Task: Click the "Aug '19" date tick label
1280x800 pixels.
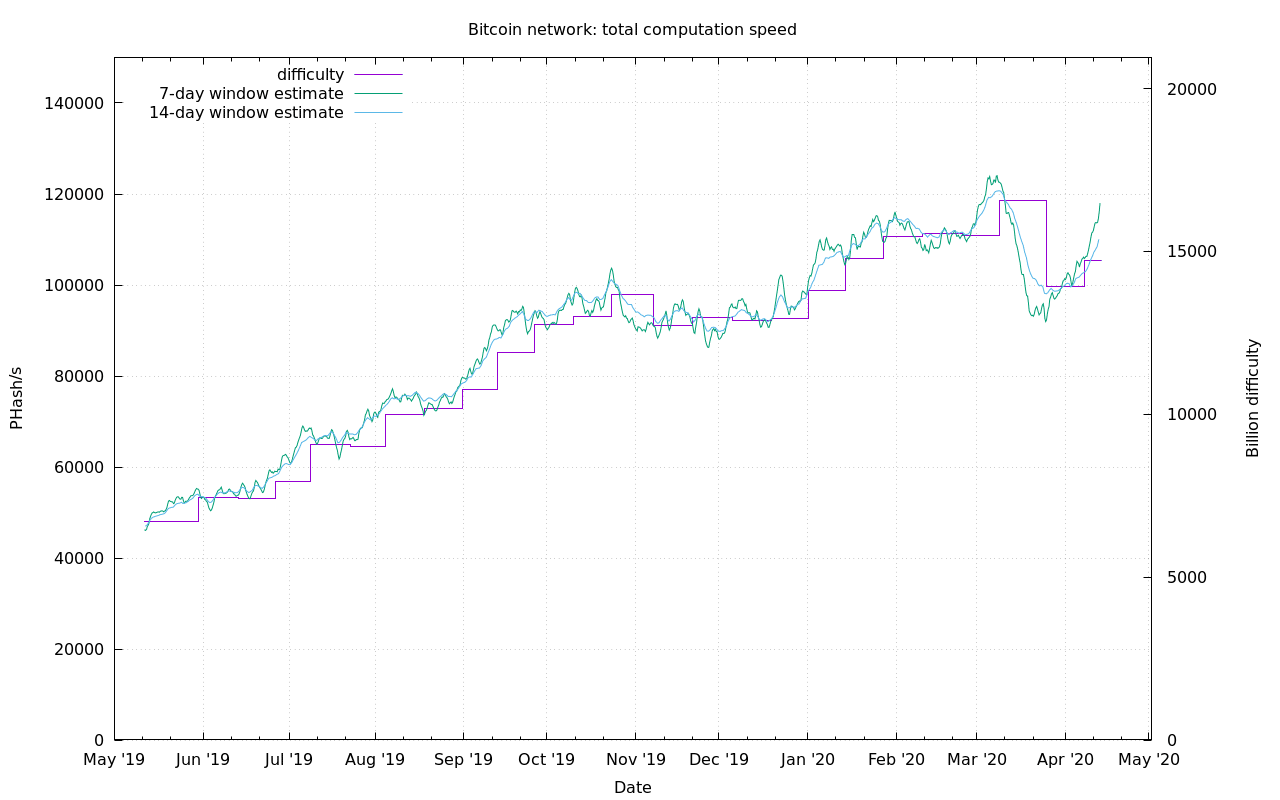Action: (x=375, y=760)
